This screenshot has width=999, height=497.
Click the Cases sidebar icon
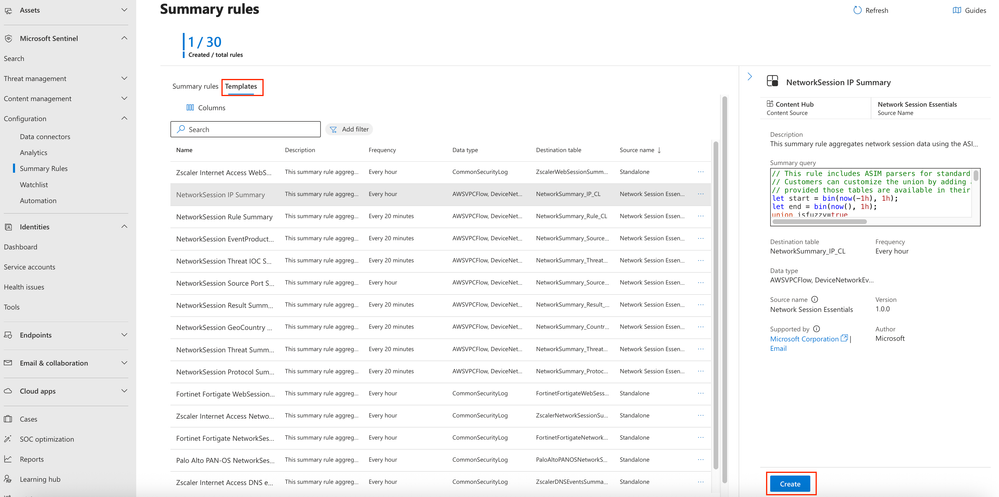coord(8,419)
